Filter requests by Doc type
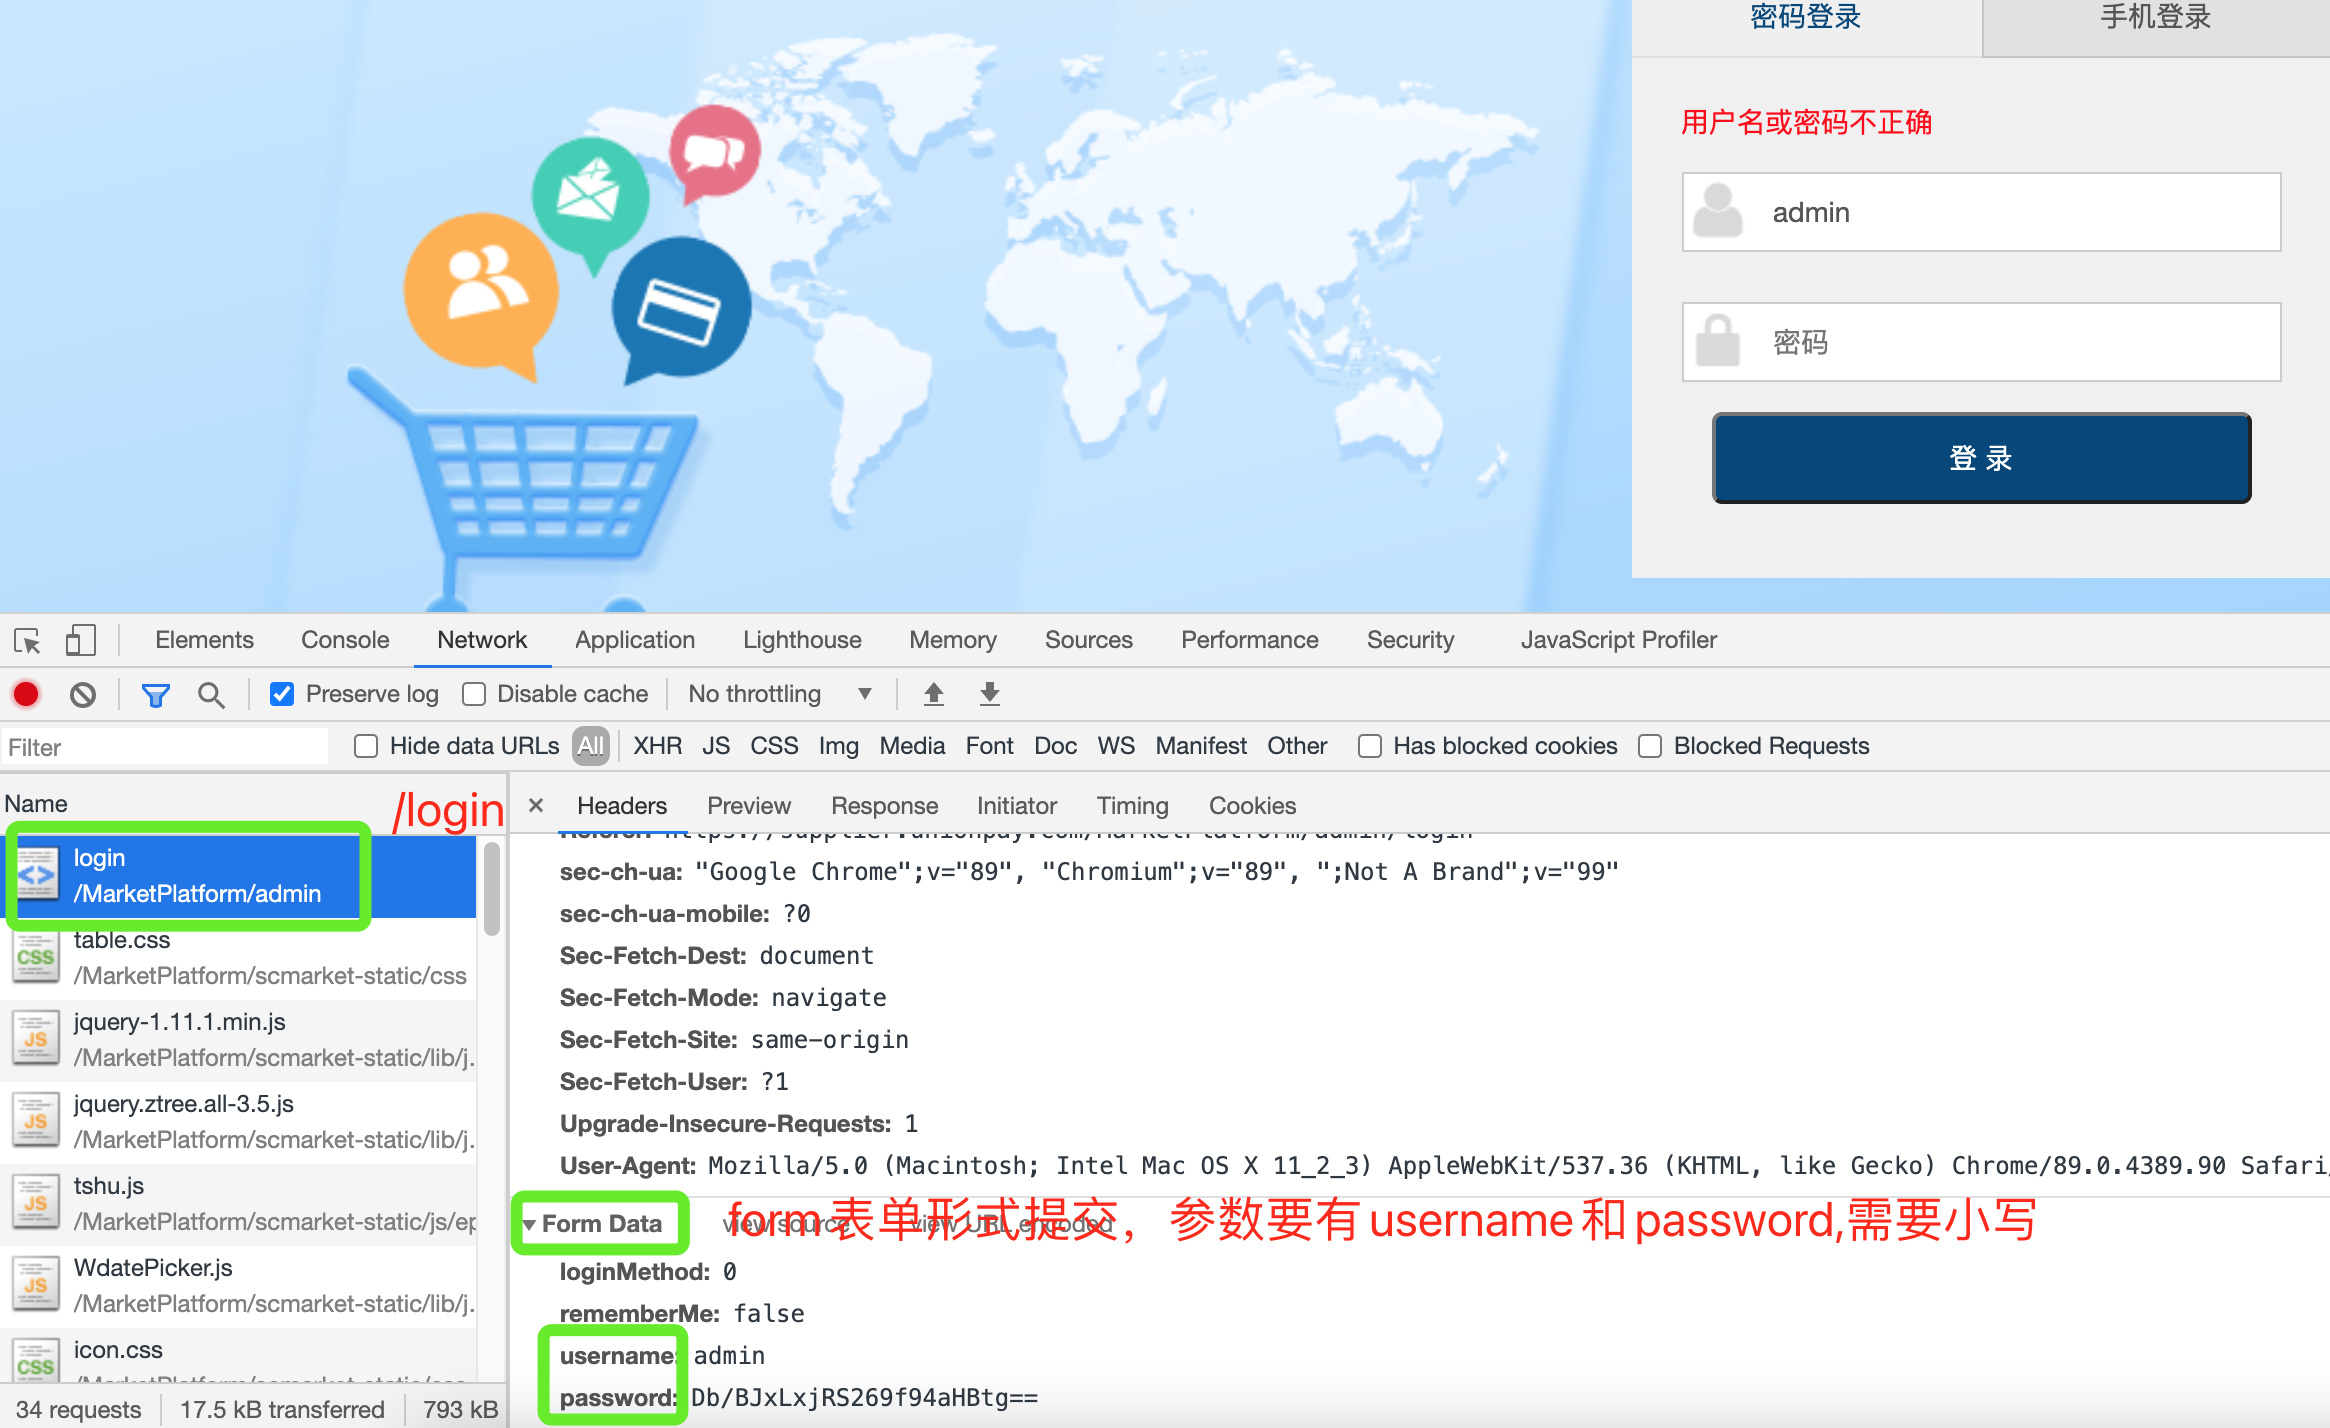The image size is (2330, 1428). pos(1055,746)
